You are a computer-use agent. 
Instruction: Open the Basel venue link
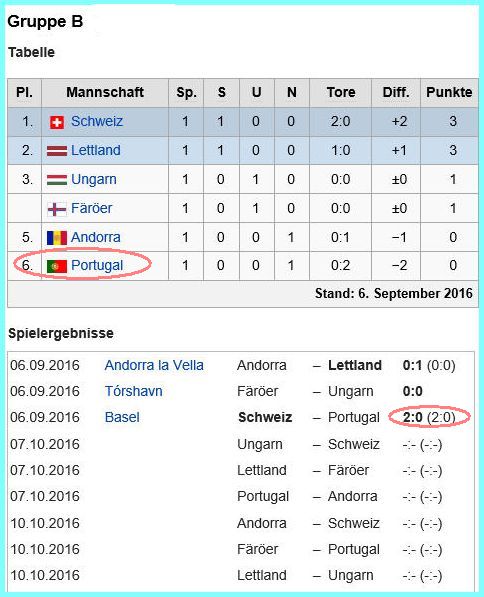coord(122,417)
